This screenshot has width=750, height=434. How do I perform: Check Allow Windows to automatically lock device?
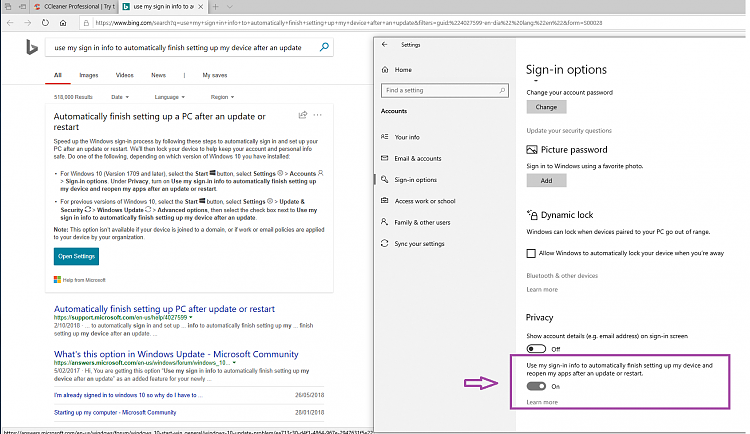pyautogui.click(x=531, y=253)
